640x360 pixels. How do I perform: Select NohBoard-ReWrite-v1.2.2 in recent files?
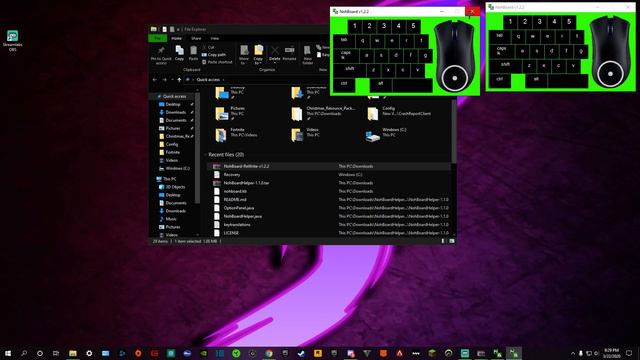coord(330,167)
